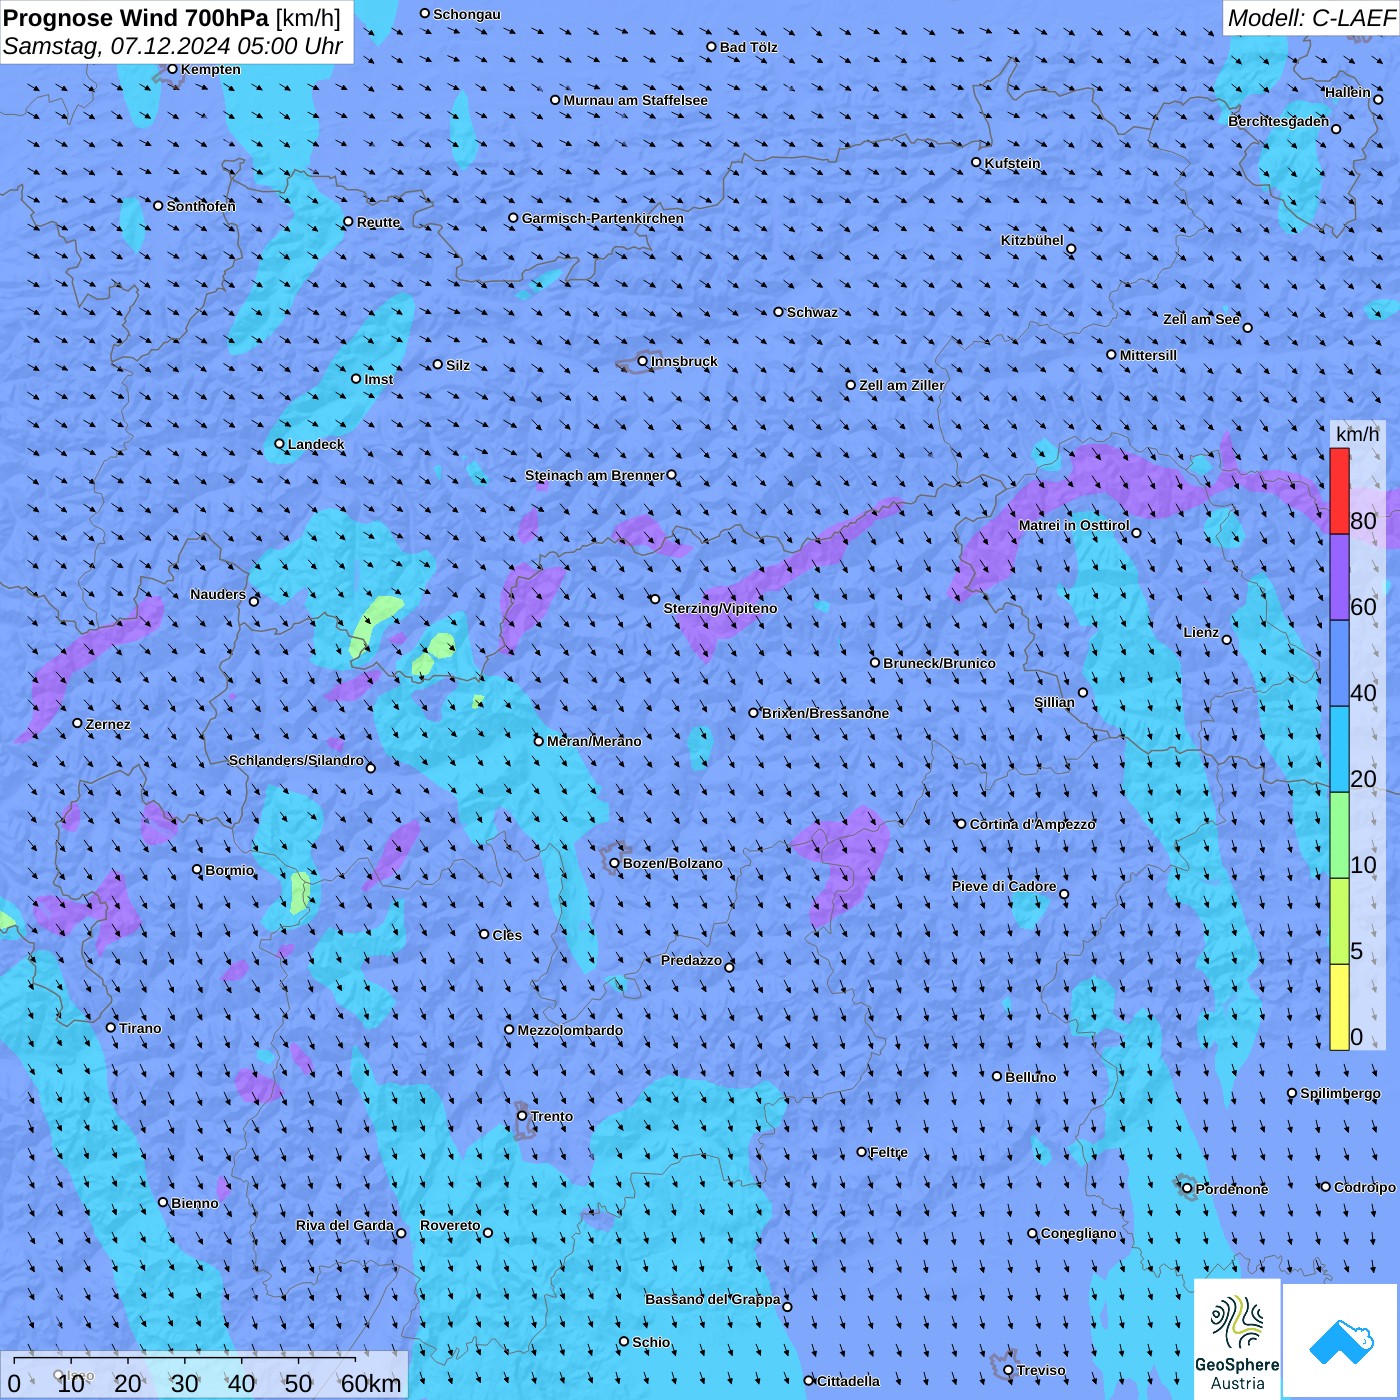
Task: Select the Codroipo city label
Action: [x=1364, y=1187]
